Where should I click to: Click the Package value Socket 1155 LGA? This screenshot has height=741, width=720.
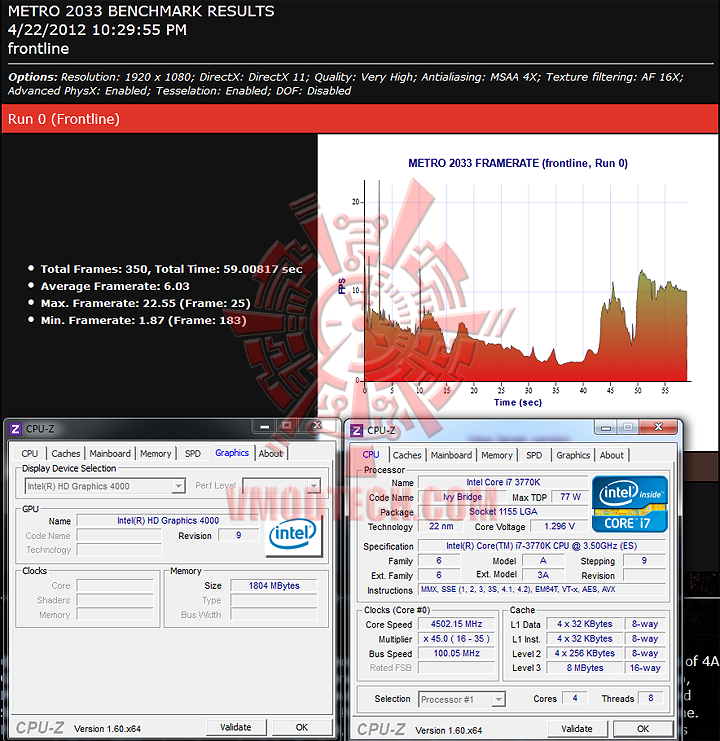(503, 512)
